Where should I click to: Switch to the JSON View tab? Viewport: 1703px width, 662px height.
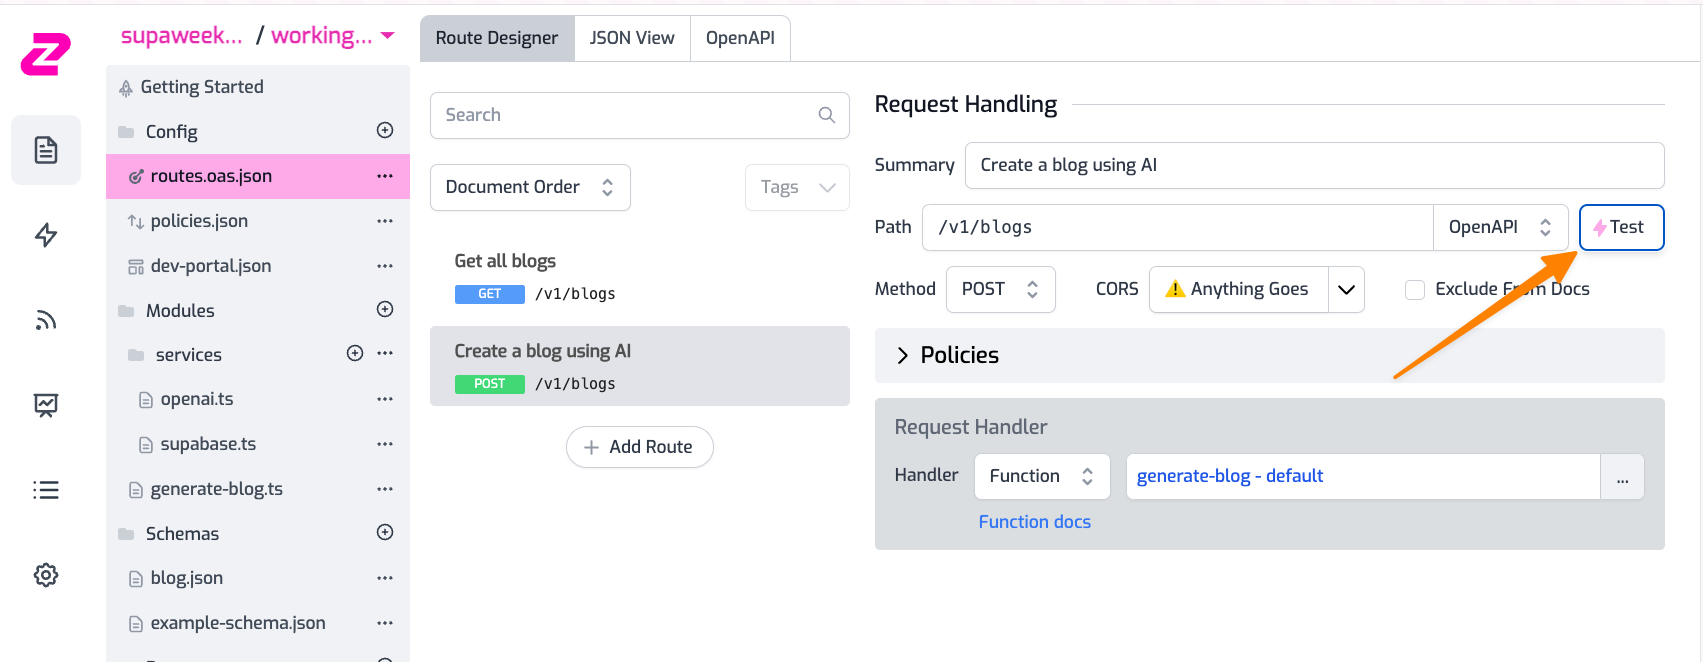pos(632,38)
